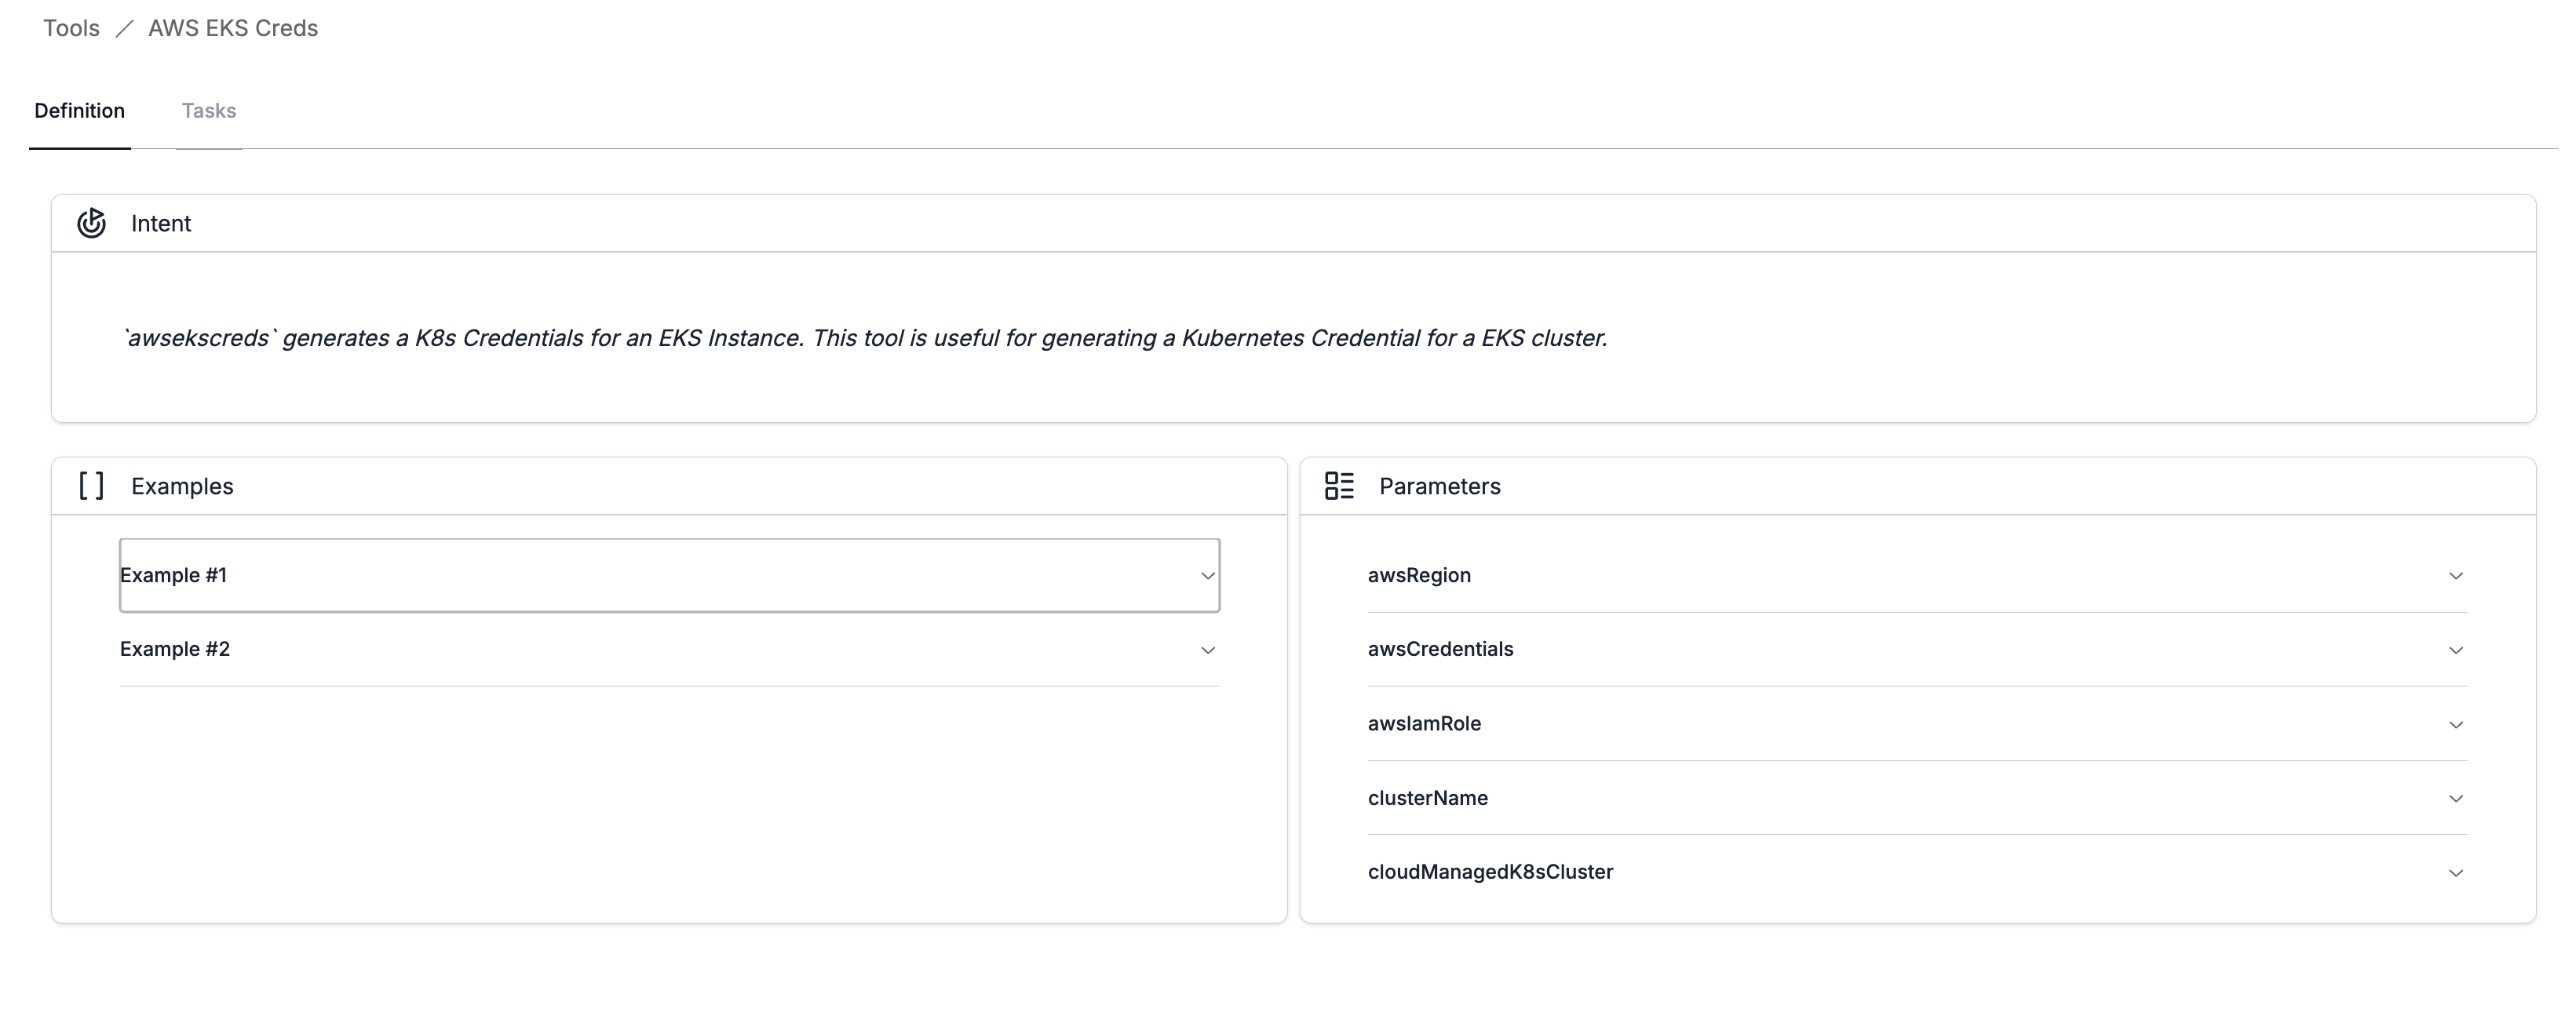Click the Intent target icon
This screenshot has width=2576, height=1009.
click(91, 222)
